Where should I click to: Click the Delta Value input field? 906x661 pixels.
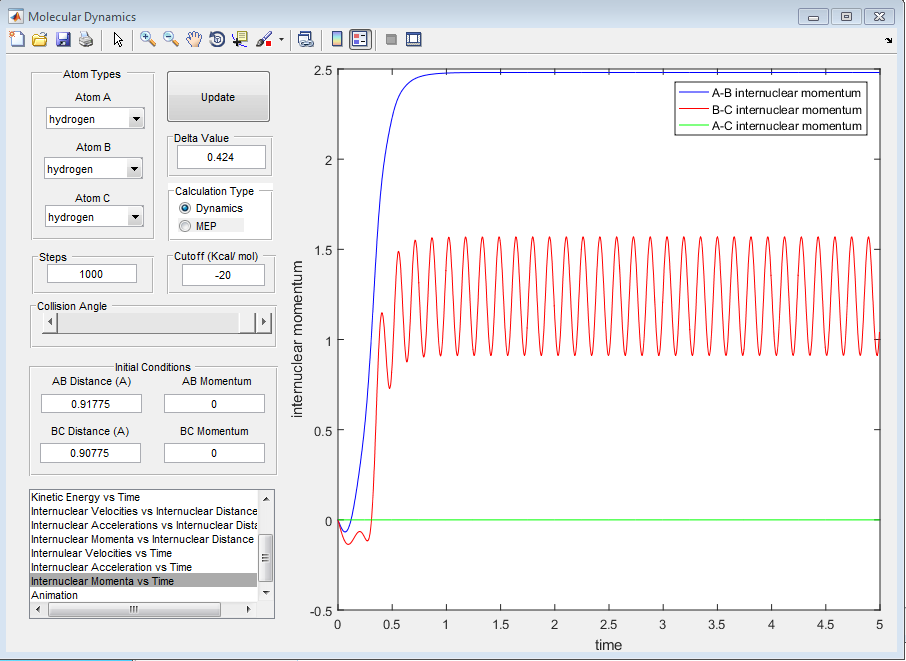coord(221,157)
